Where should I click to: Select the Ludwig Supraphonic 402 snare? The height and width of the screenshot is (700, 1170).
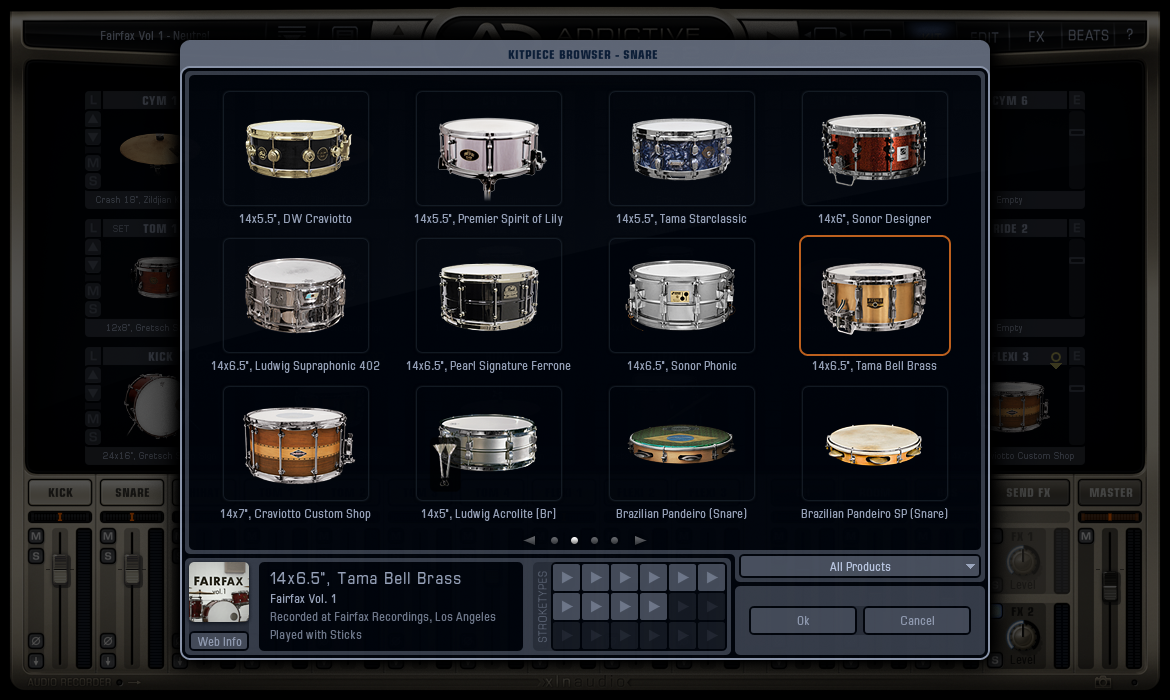pos(295,296)
